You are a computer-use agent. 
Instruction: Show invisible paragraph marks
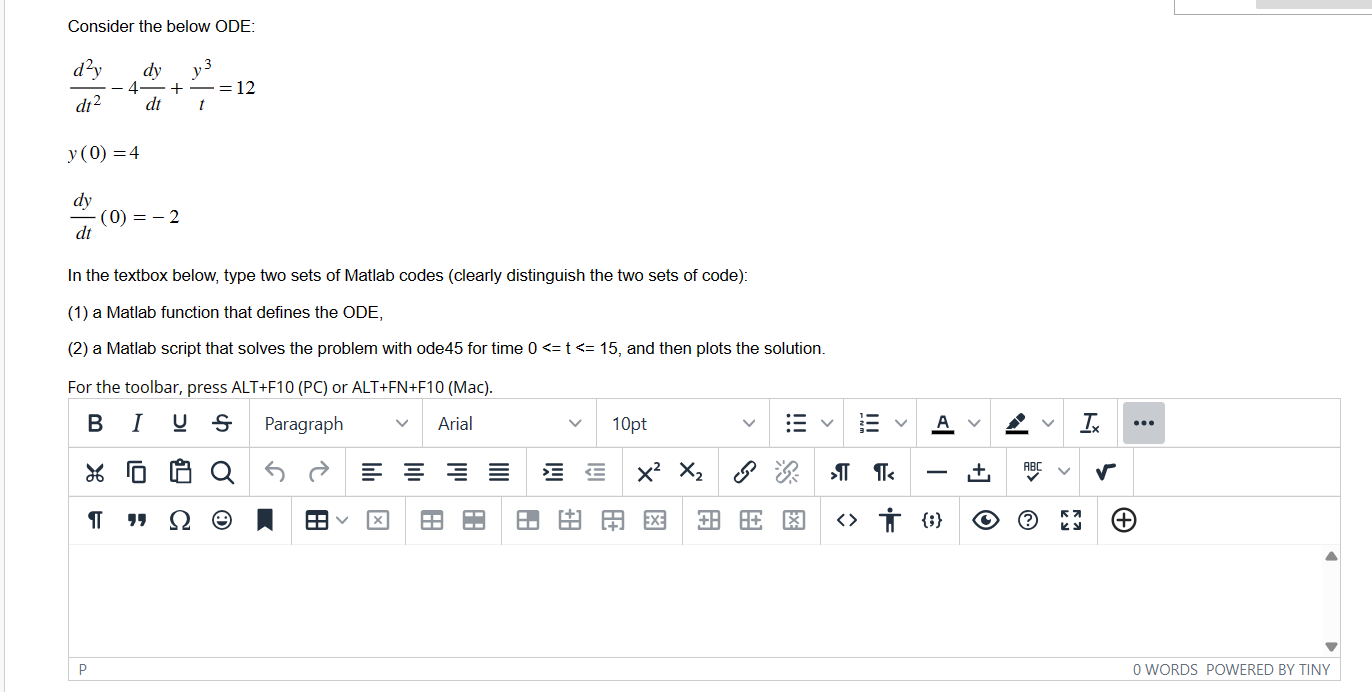95,520
